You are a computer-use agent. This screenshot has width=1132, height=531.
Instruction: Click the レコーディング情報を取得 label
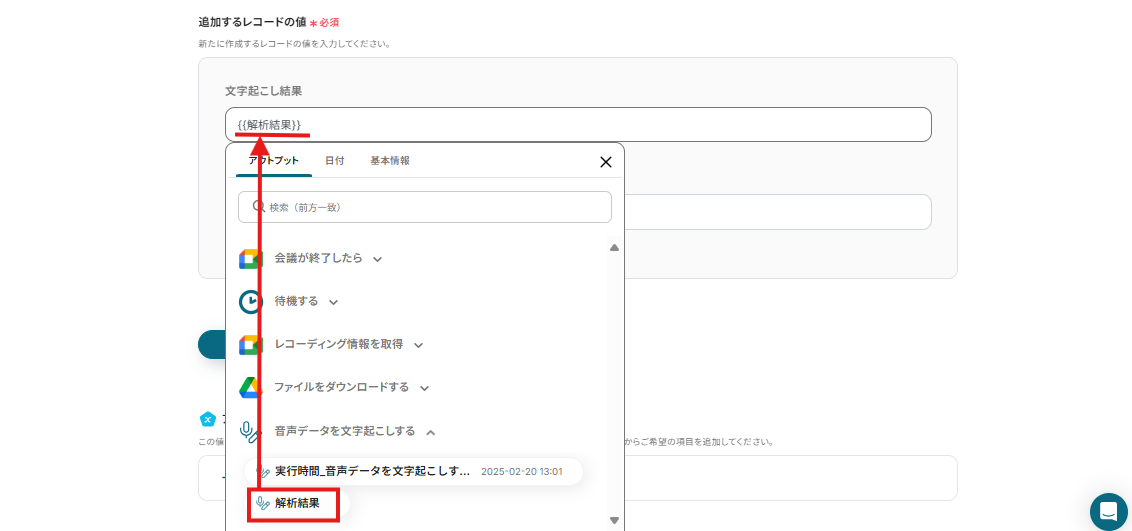point(339,344)
